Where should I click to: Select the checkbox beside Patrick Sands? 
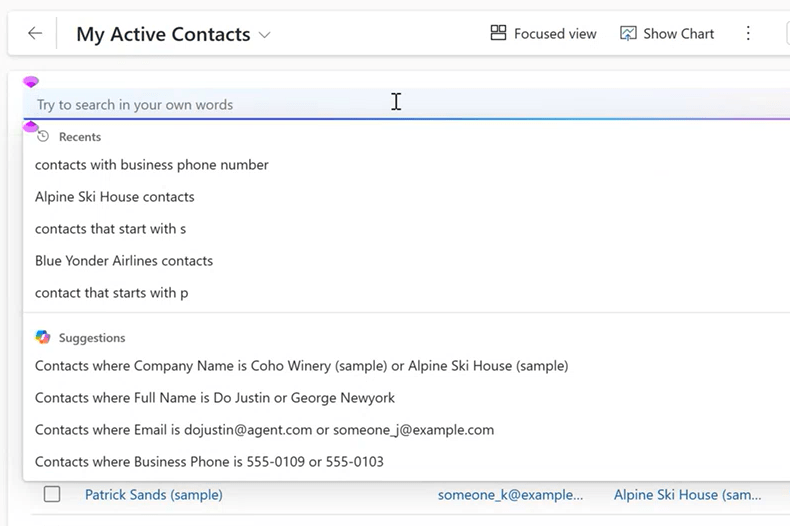coord(52,494)
